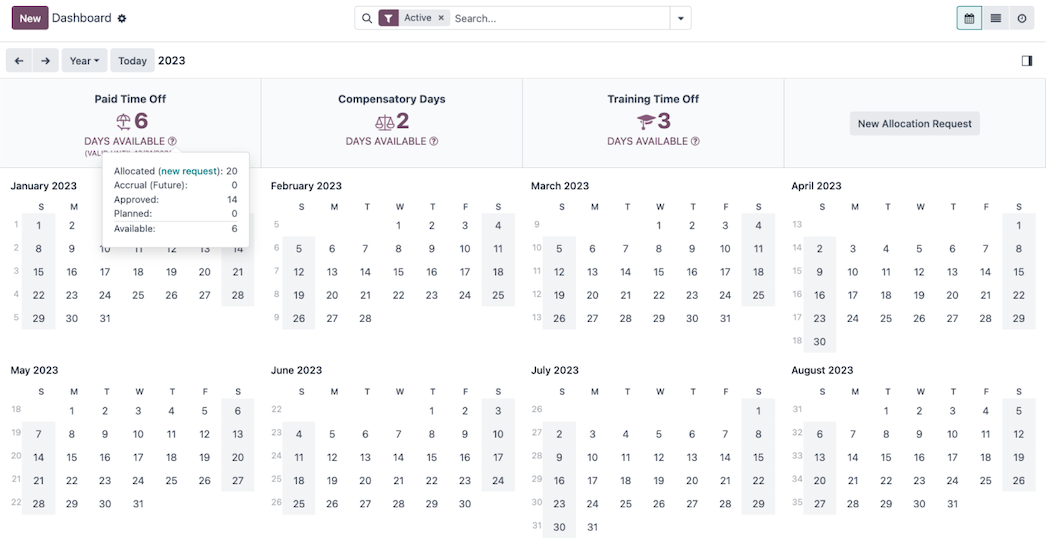Remove the Active filter tag
1046x548 pixels.
click(x=441, y=18)
